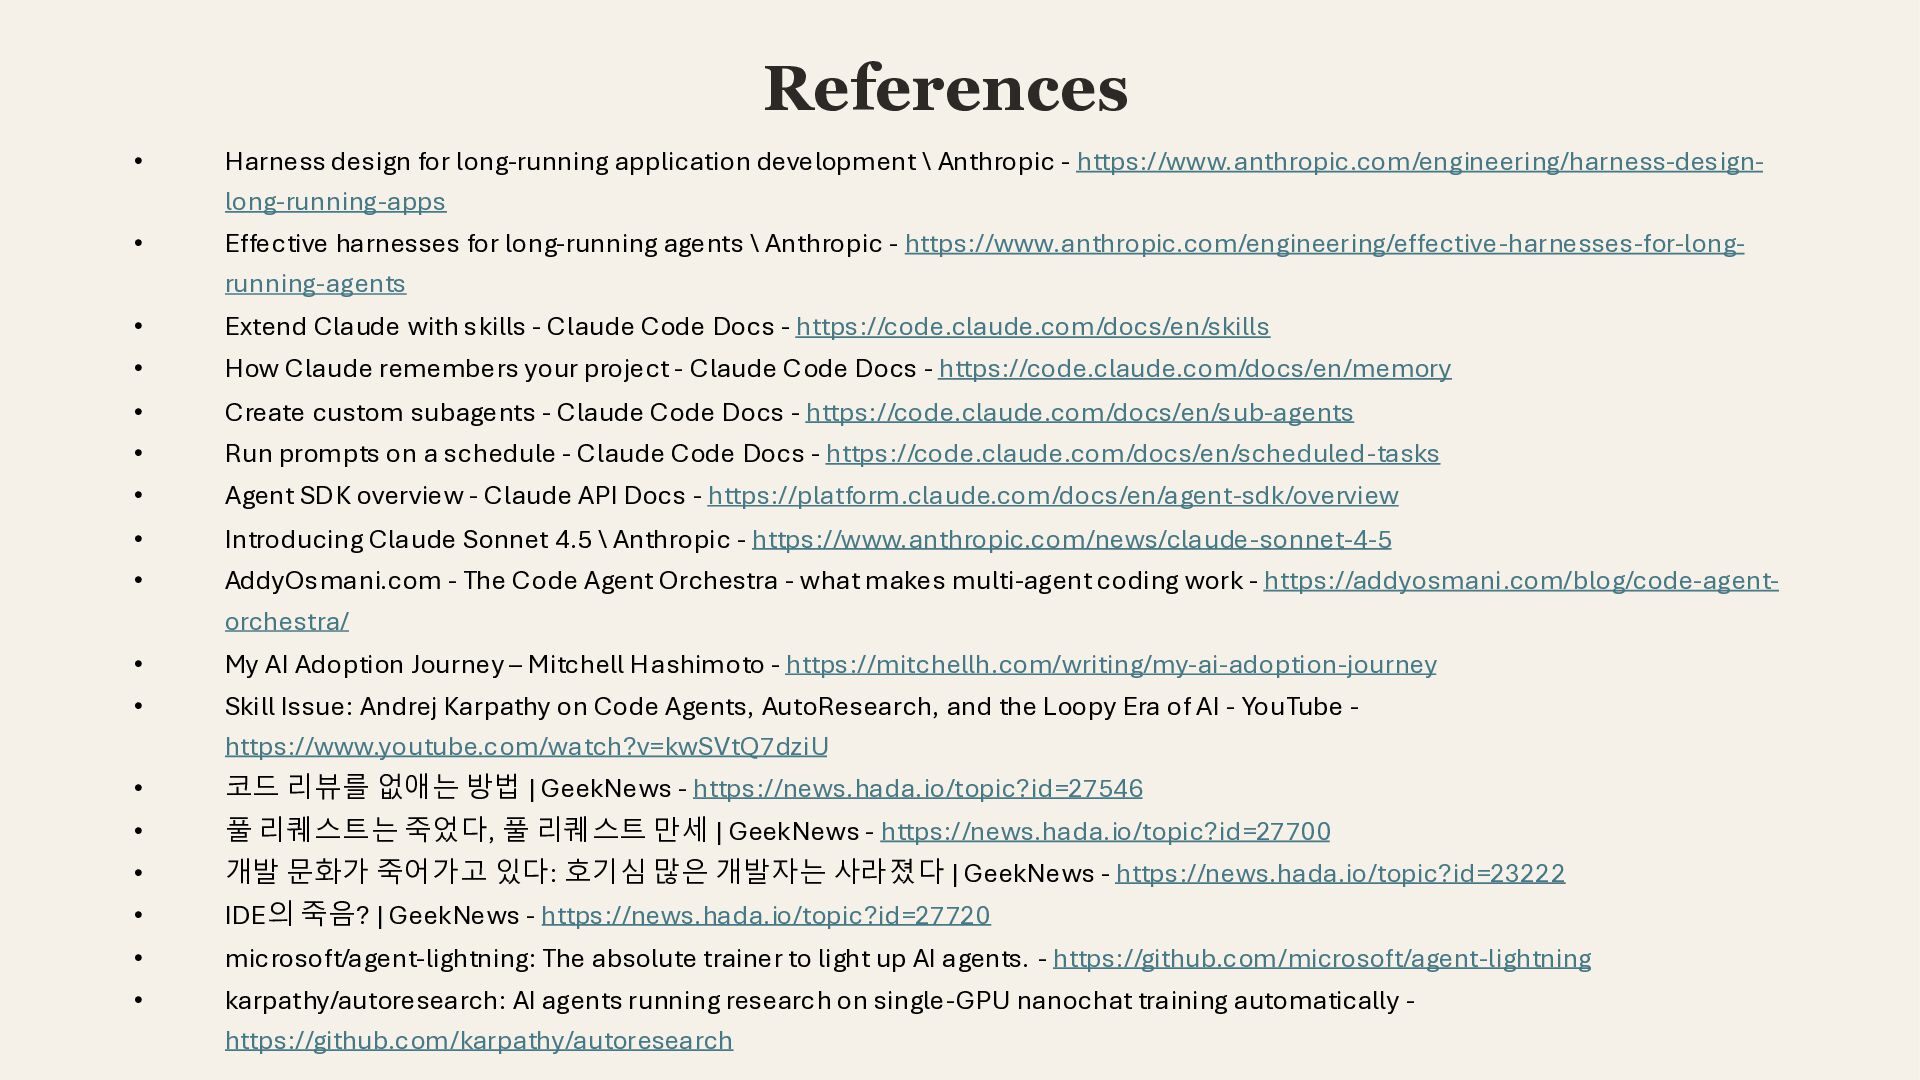Screen dimensions: 1920x1080
Task: Open Mitchell Hashimoto's AI adoption journey link
Action: point(1110,665)
